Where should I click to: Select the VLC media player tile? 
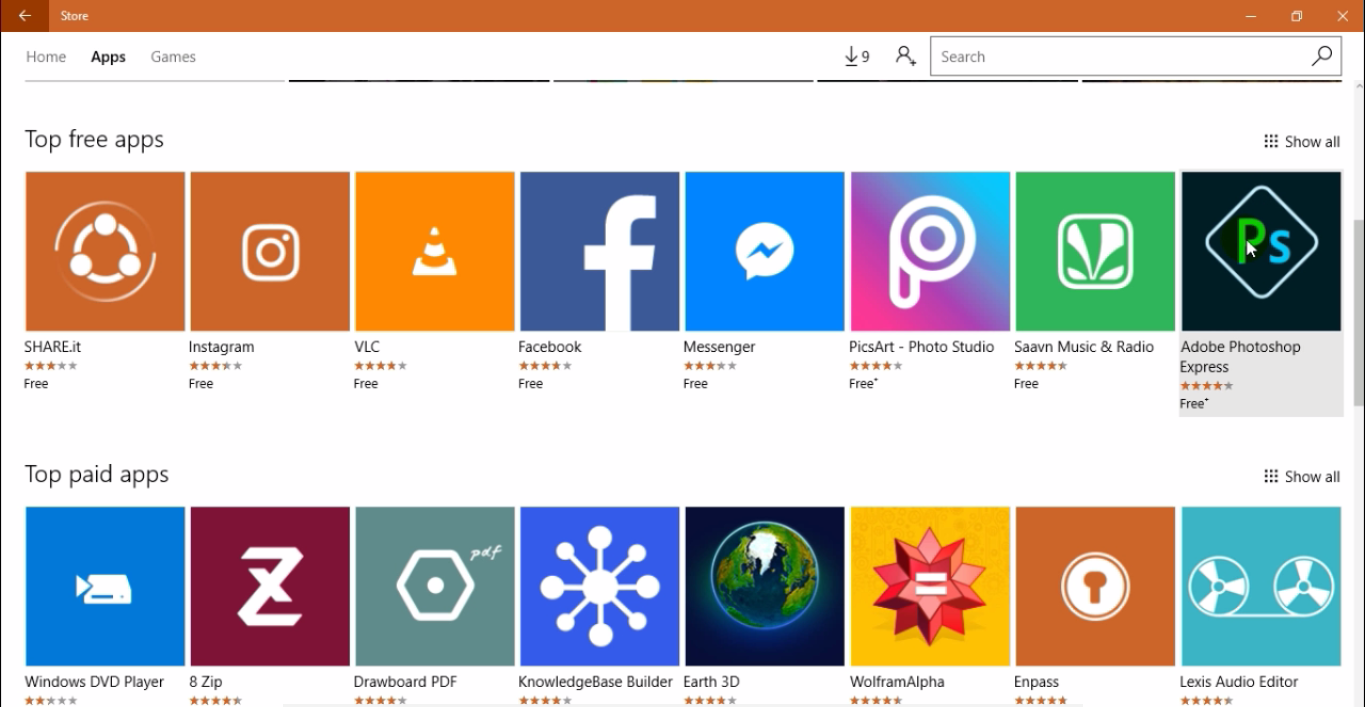[x=434, y=251]
